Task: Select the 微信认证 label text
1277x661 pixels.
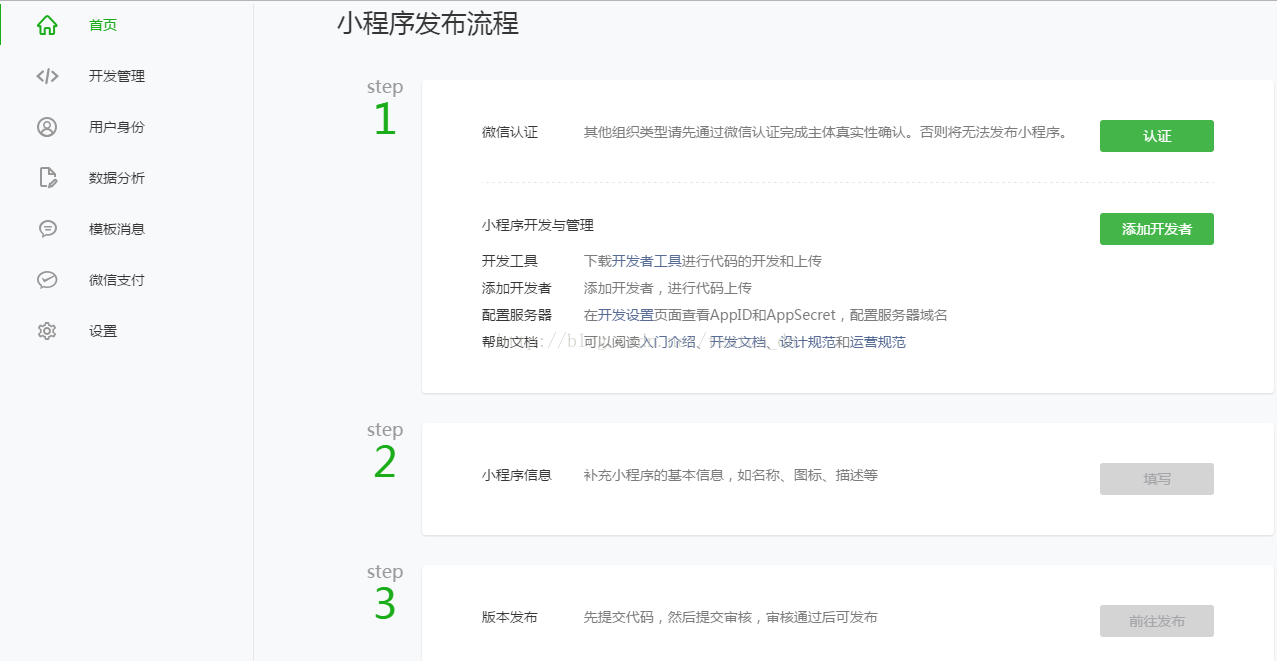Action: coord(510,133)
